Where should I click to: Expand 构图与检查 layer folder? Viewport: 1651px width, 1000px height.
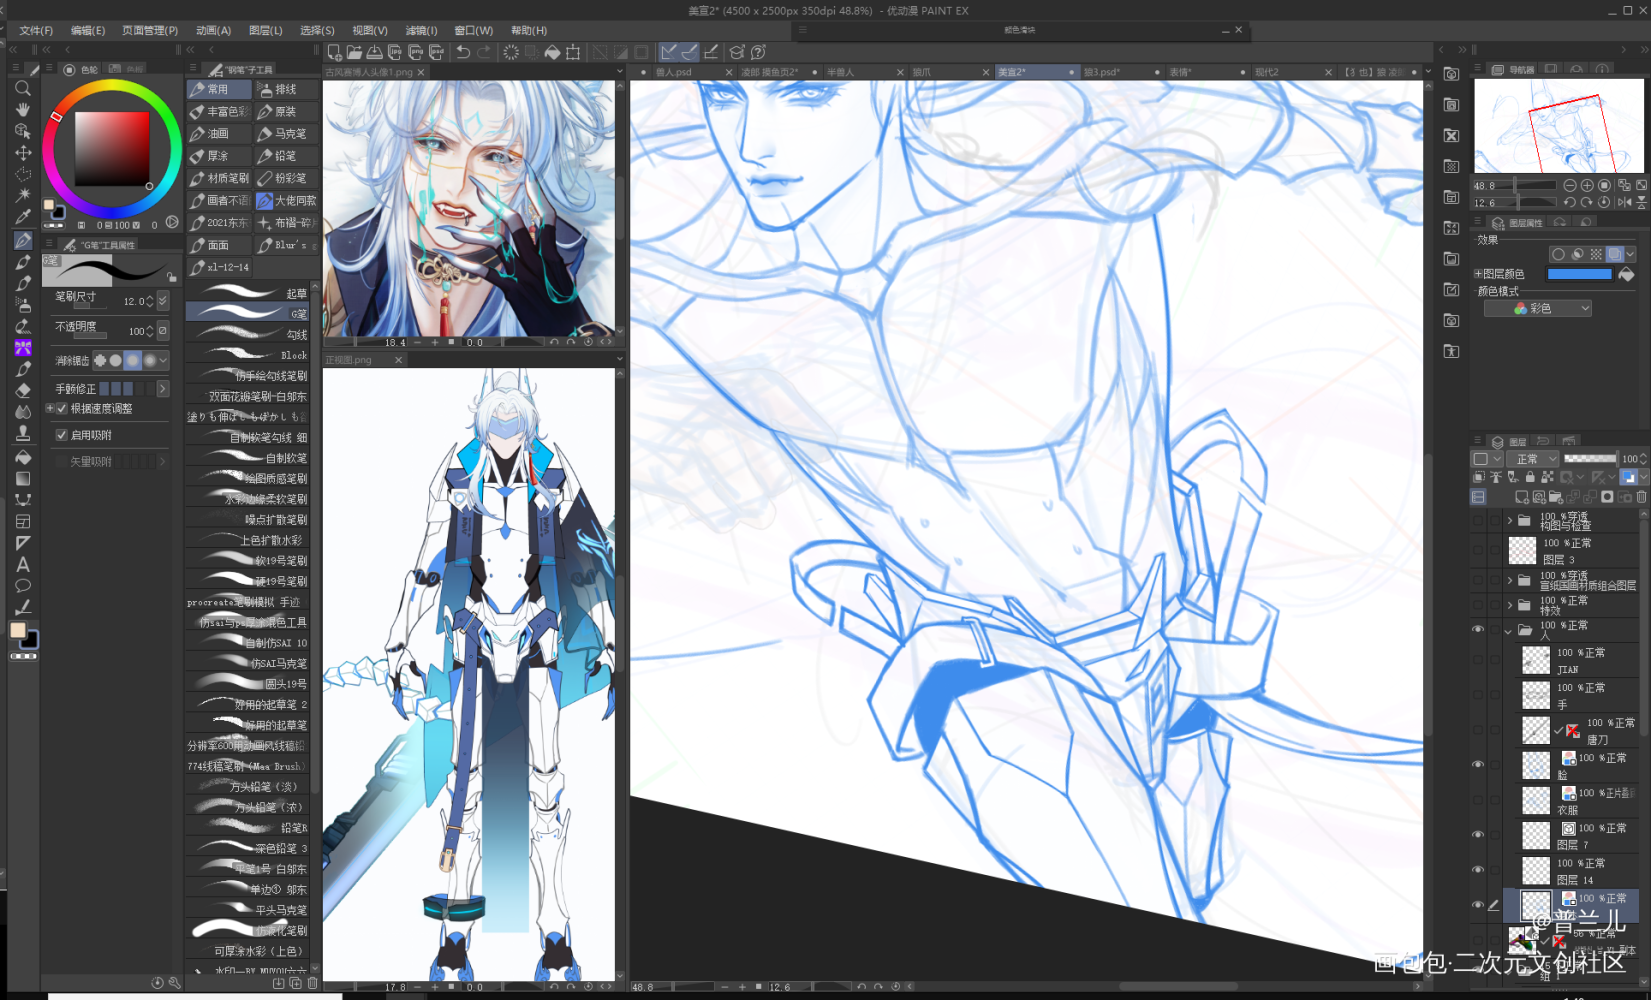coord(1510,521)
